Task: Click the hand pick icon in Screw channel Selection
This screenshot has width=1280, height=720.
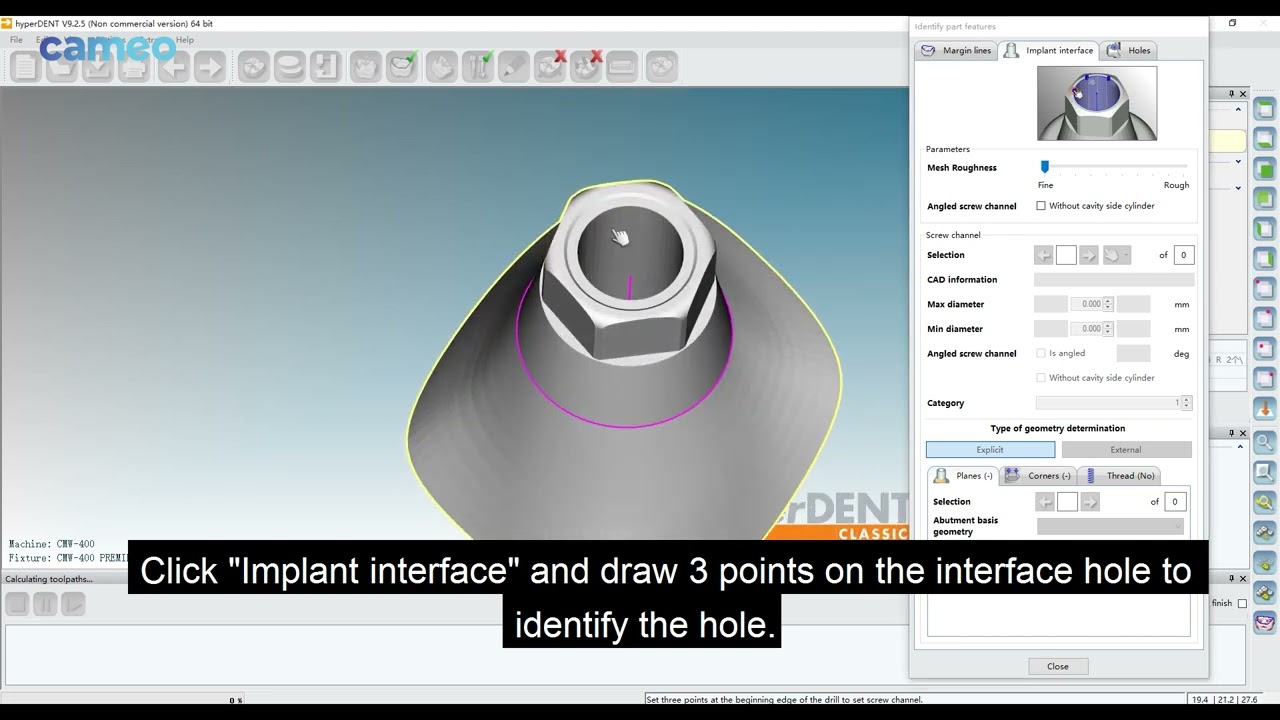Action: pos(1112,255)
